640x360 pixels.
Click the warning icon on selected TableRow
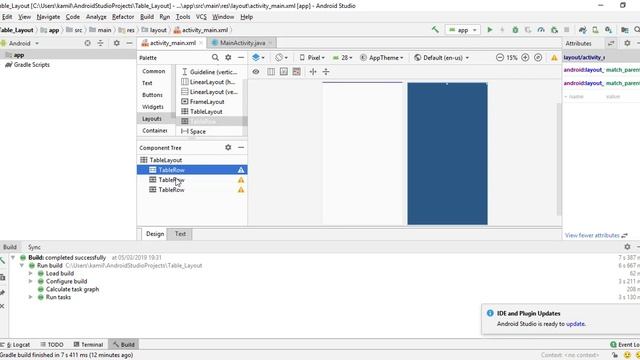tap(241, 170)
